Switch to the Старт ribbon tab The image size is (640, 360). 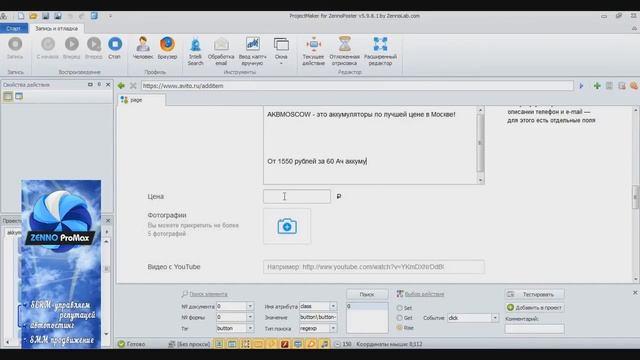[x=14, y=29]
